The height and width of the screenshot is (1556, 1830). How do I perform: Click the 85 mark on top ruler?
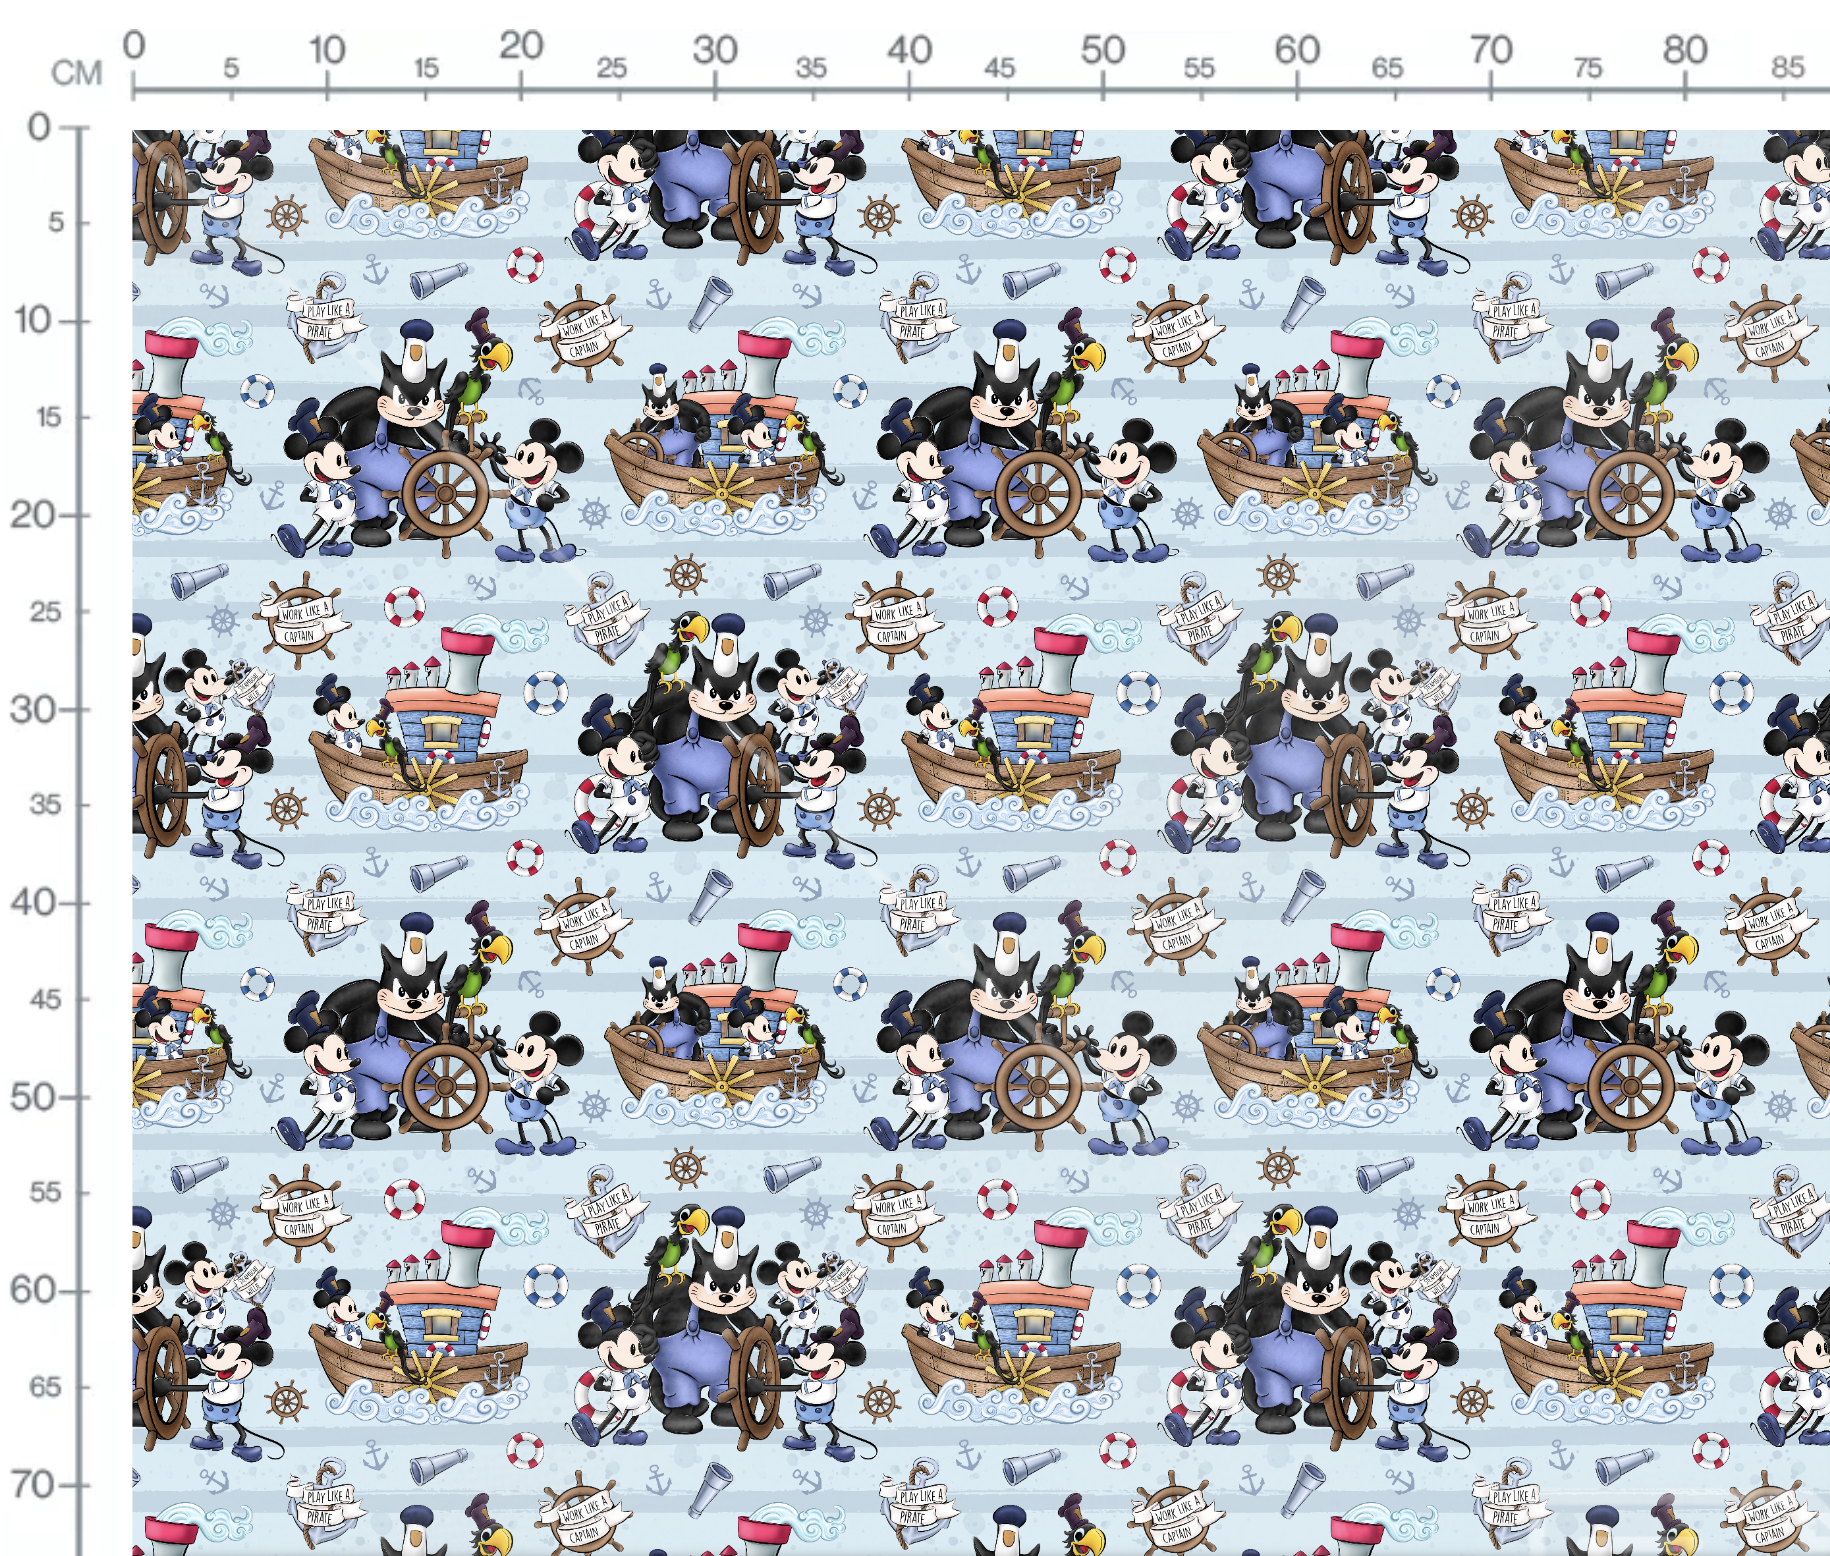click(x=1788, y=67)
